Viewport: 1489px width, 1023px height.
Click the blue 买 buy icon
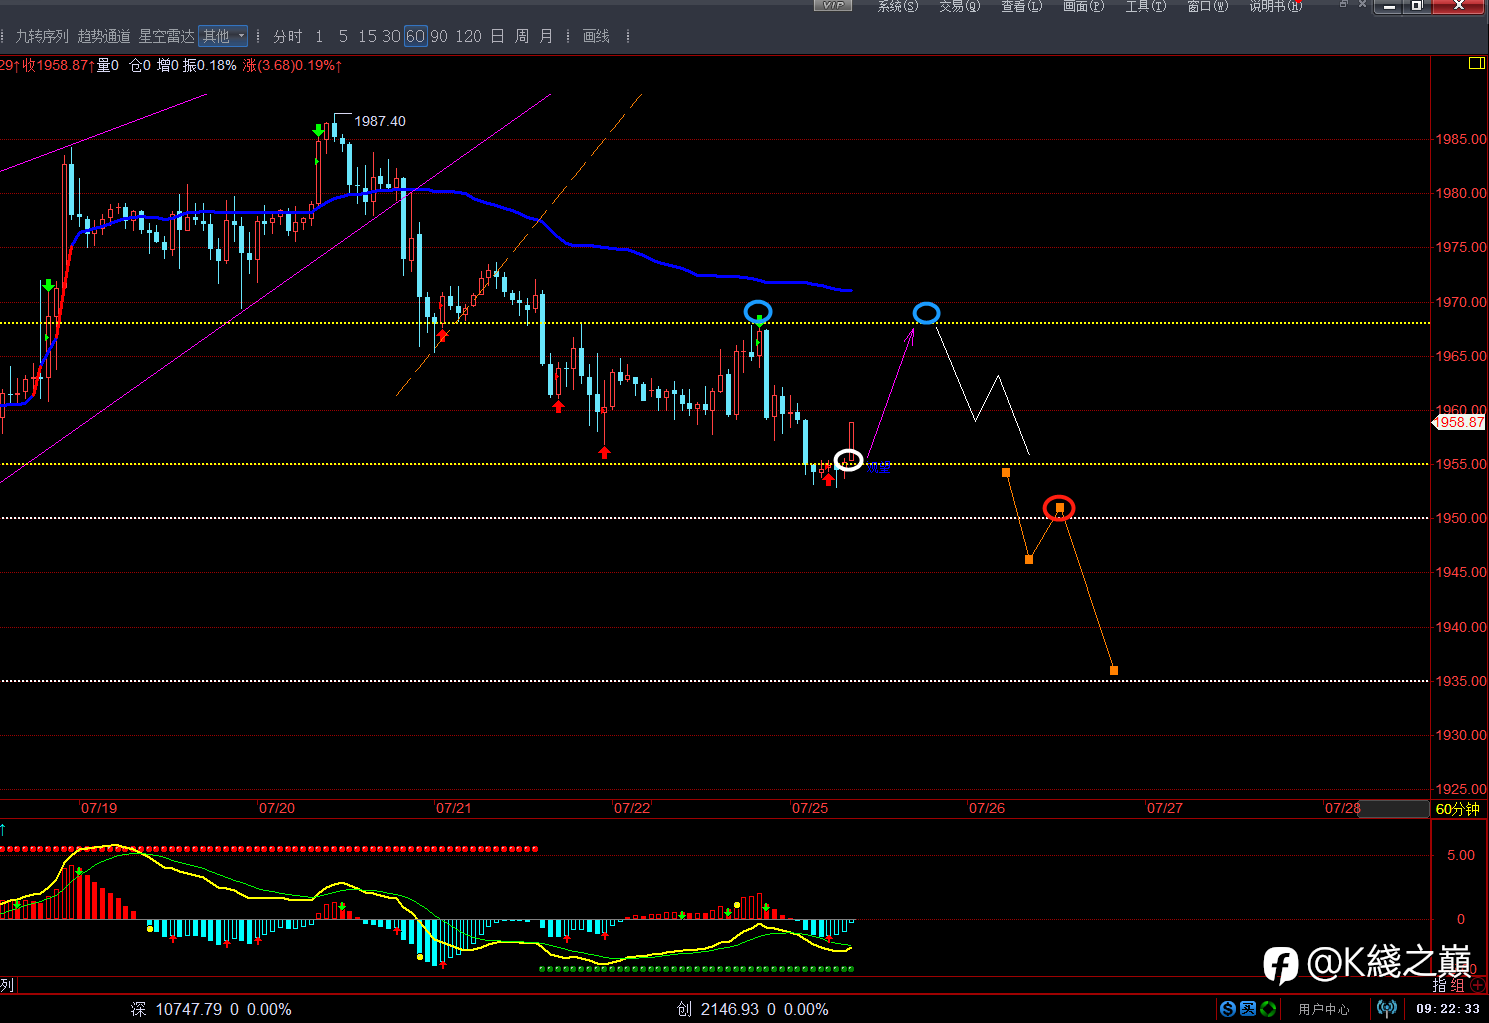click(x=1247, y=1009)
